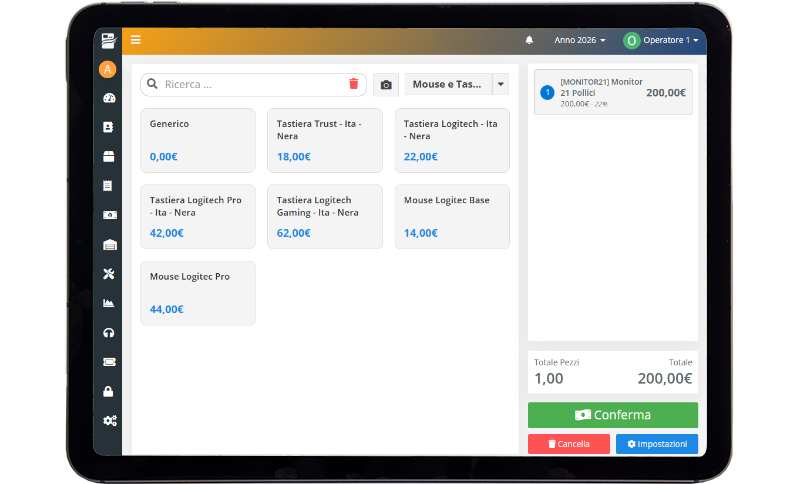Click the green Conferma button
The height and width of the screenshot is (484, 800).
(x=613, y=415)
